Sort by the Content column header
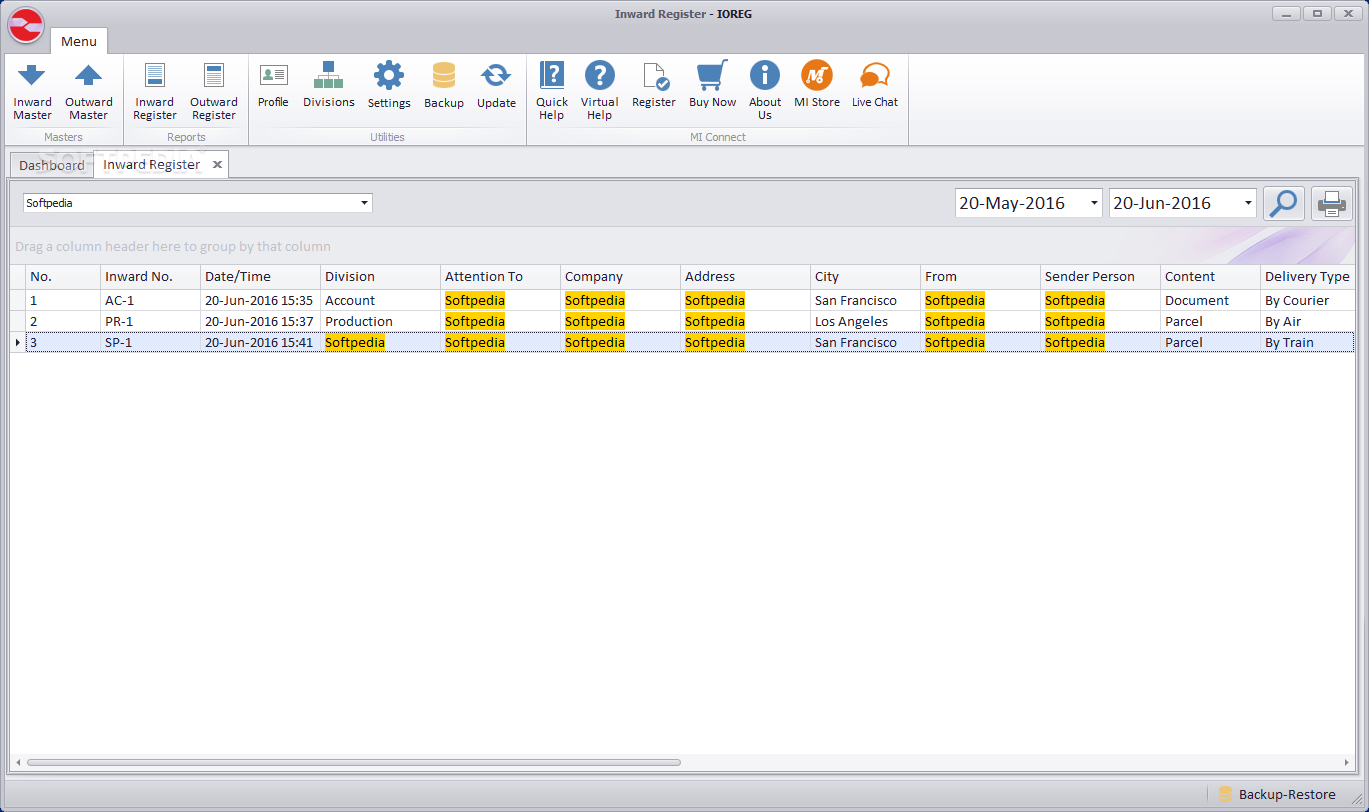 (1210, 277)
